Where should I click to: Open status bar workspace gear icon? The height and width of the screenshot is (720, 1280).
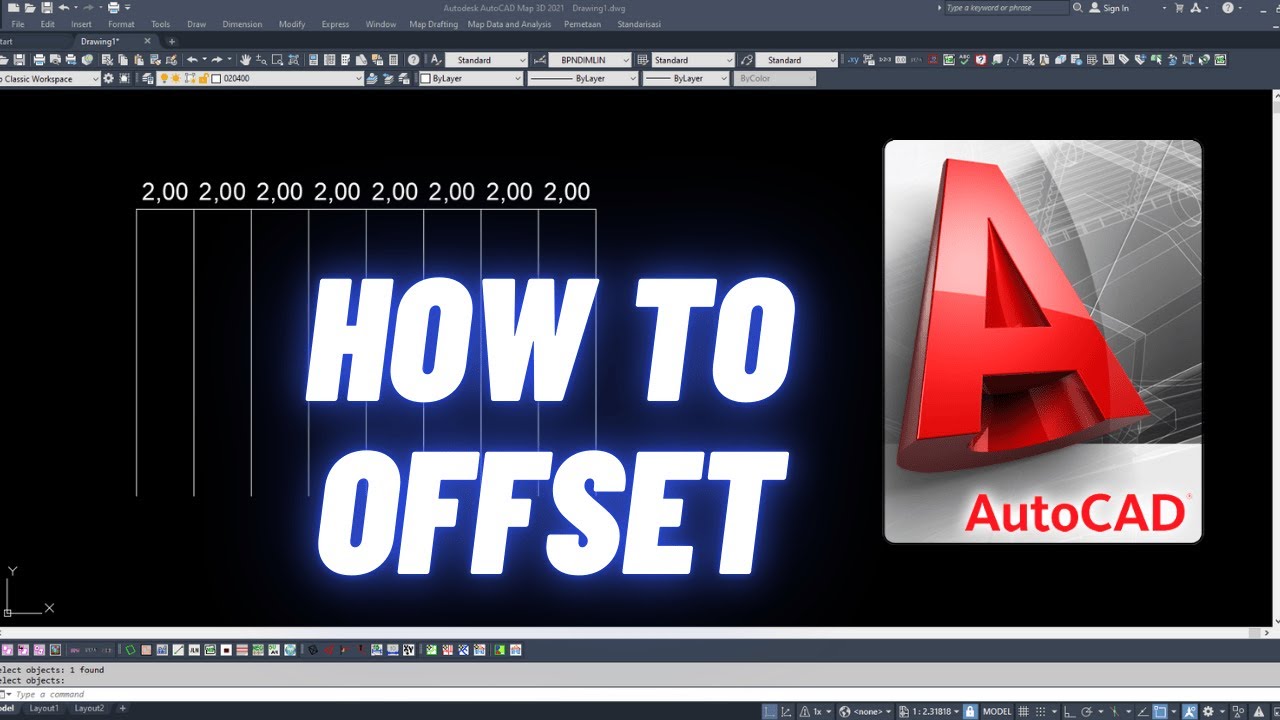pyautogui.click(x=1208, y=711)
